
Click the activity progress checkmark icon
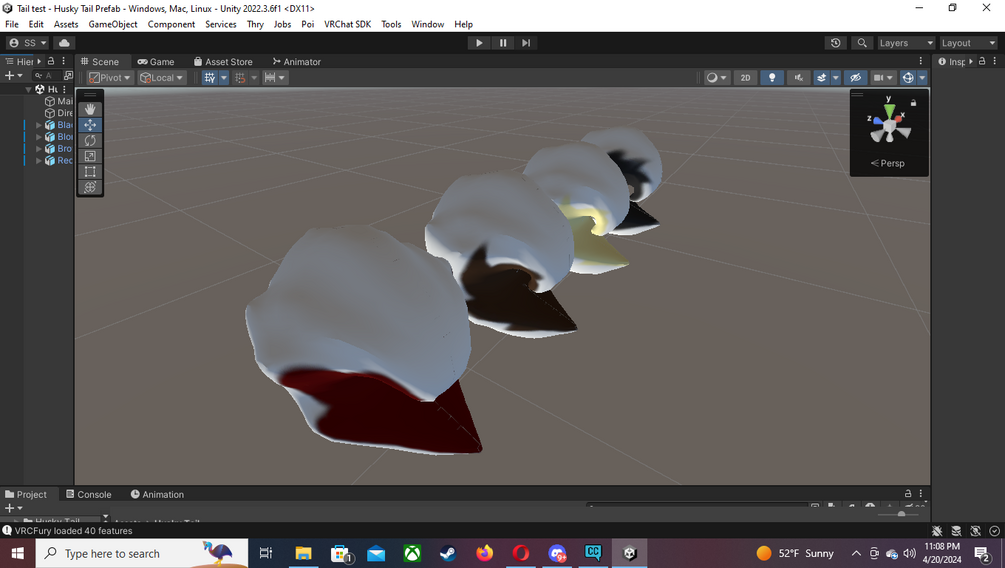coord(995,531)
